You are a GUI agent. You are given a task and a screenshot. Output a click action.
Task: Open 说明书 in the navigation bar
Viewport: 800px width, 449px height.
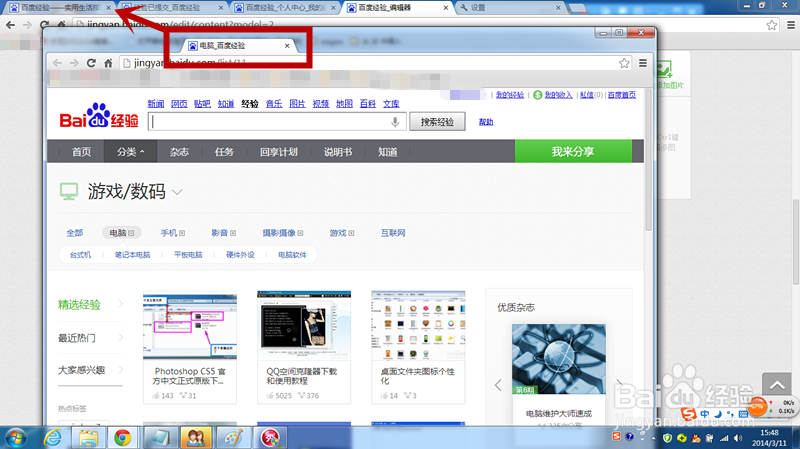[x=338, y=152]
